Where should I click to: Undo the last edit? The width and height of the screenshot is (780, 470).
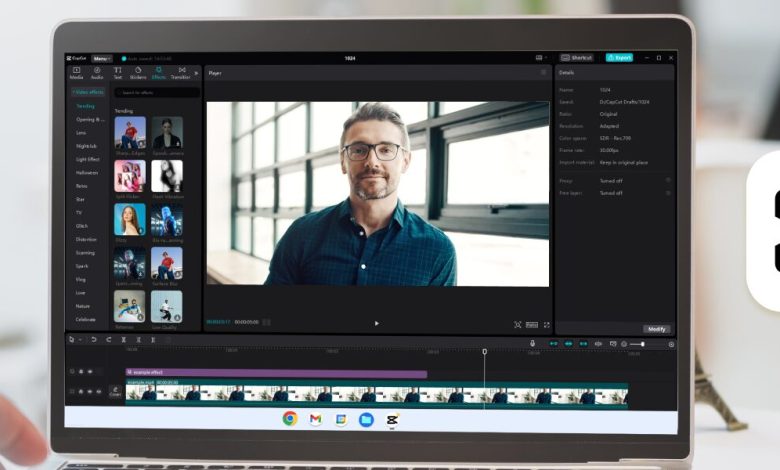pos(94,340)
